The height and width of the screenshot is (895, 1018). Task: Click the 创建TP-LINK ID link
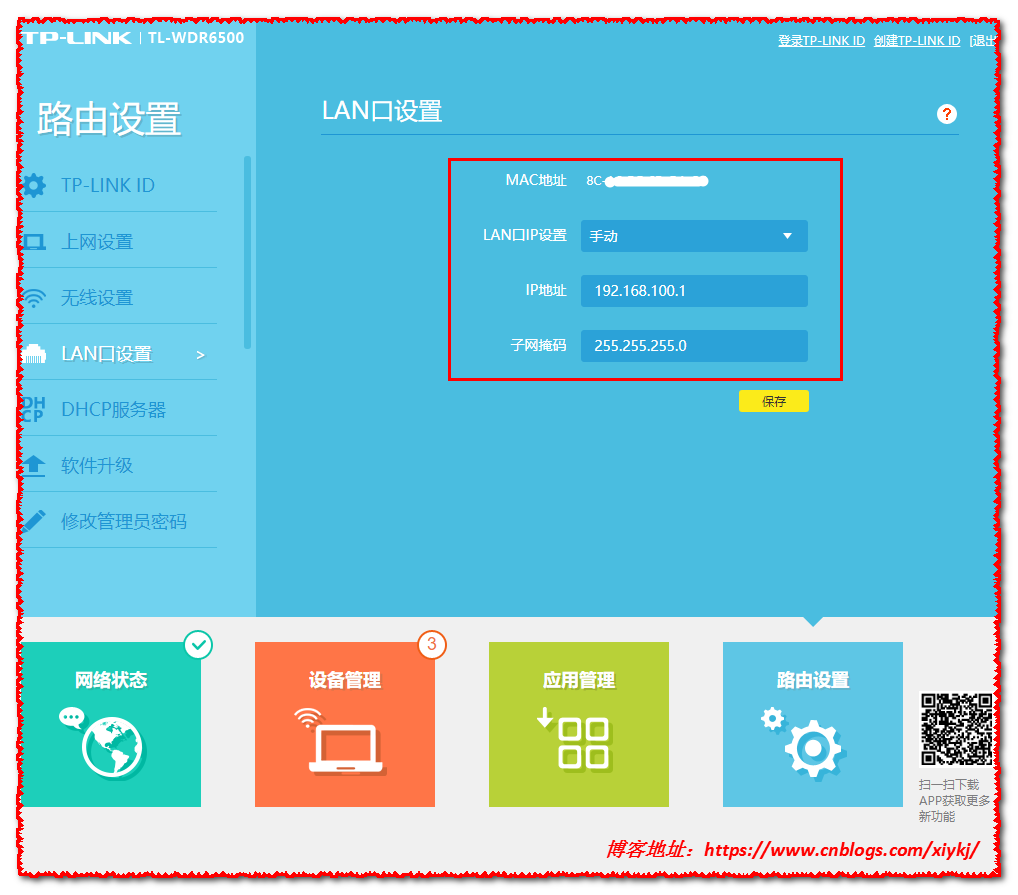click(x=916, y=41)
